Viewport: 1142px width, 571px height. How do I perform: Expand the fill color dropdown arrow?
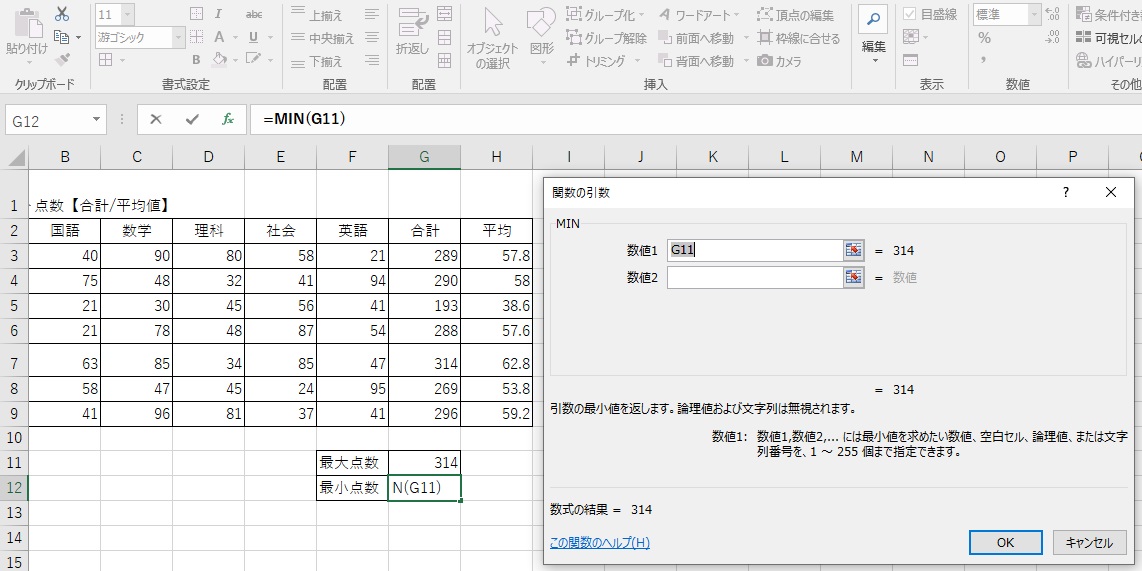[237, 60]
